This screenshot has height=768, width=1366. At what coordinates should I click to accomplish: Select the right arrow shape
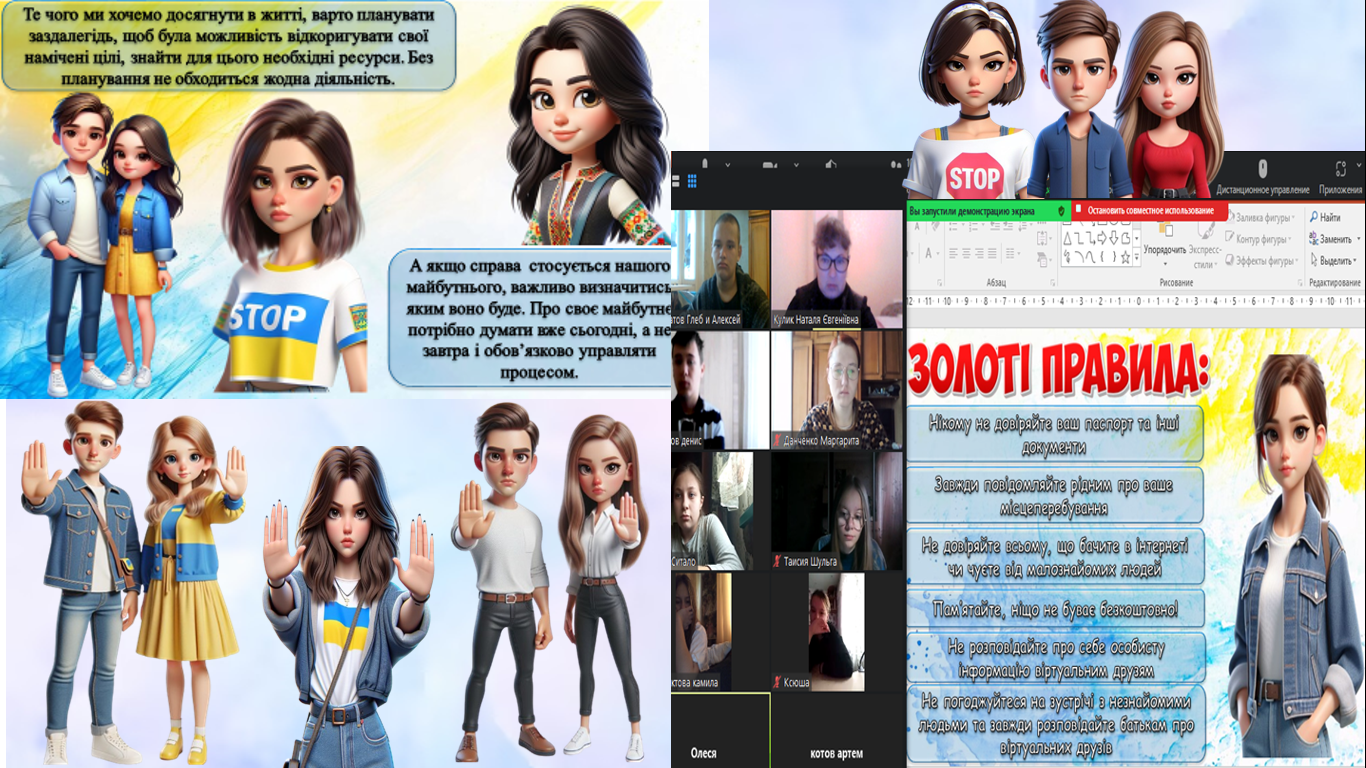[x=1102, y=238]
